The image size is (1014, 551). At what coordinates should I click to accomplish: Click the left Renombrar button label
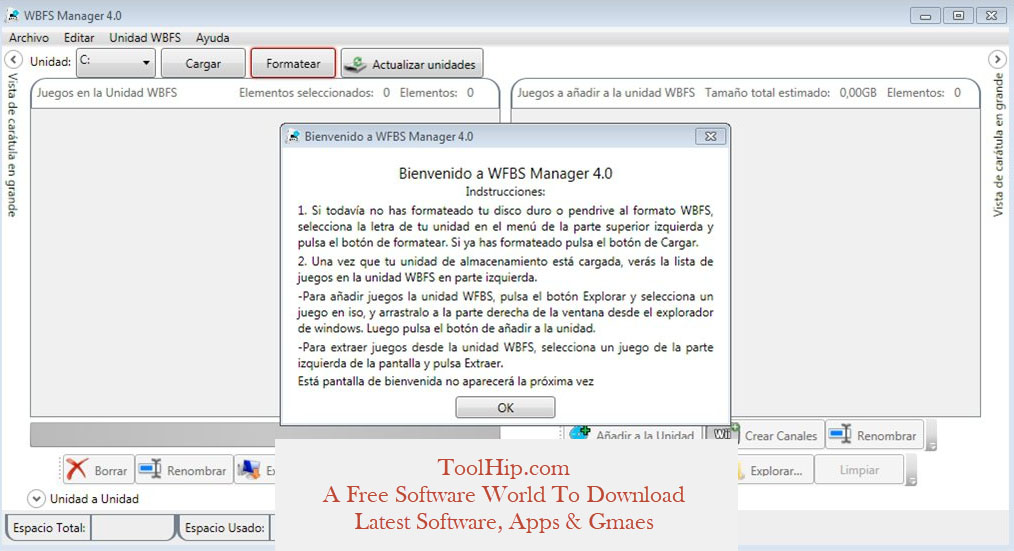[x=197, y=471]
